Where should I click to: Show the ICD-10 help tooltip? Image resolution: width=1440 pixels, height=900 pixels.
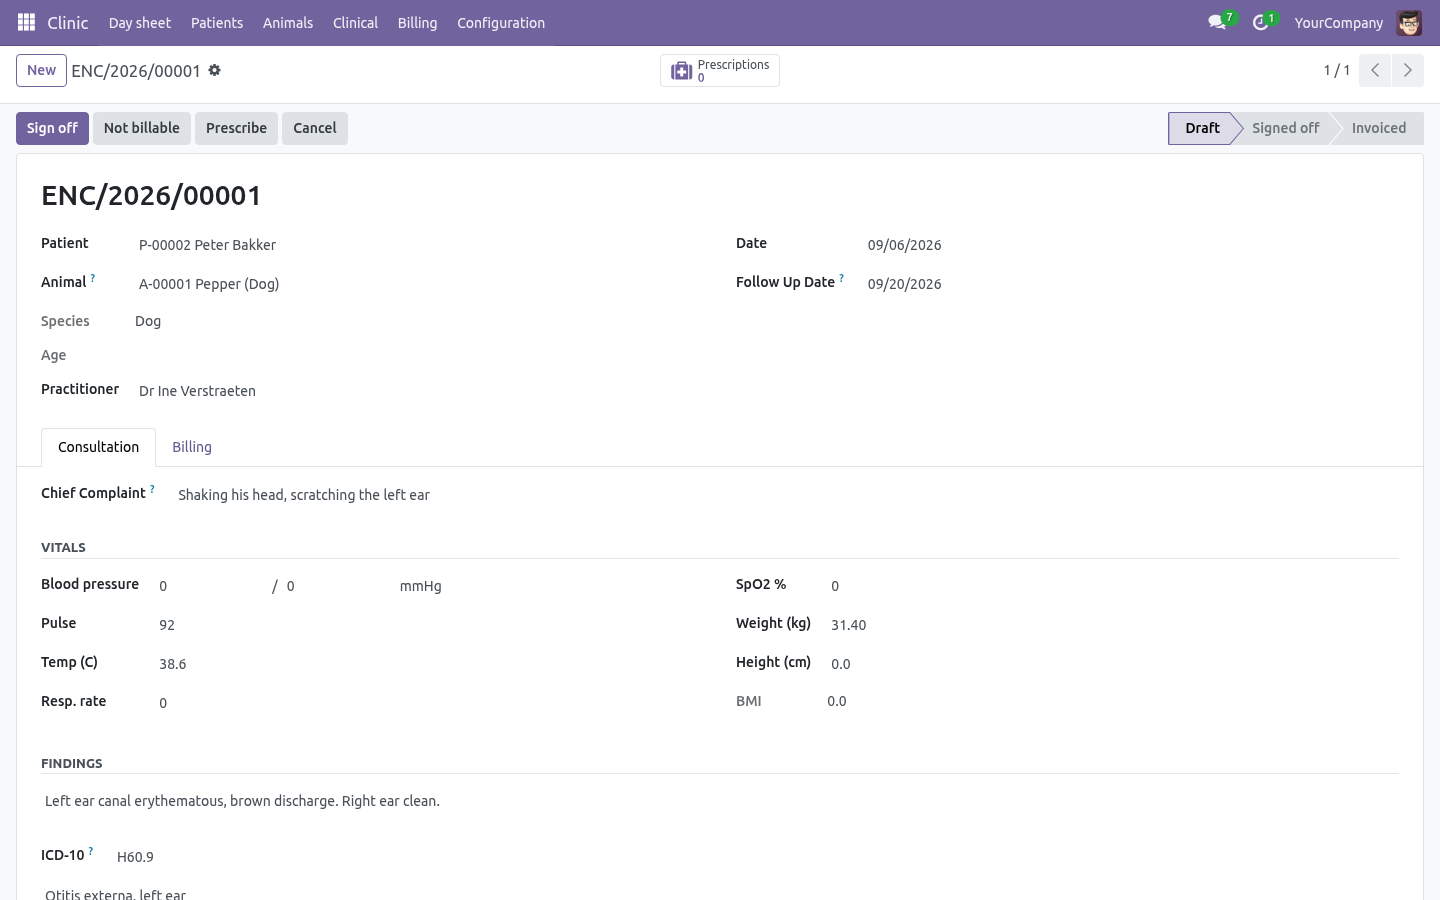[x=91, y=852]
